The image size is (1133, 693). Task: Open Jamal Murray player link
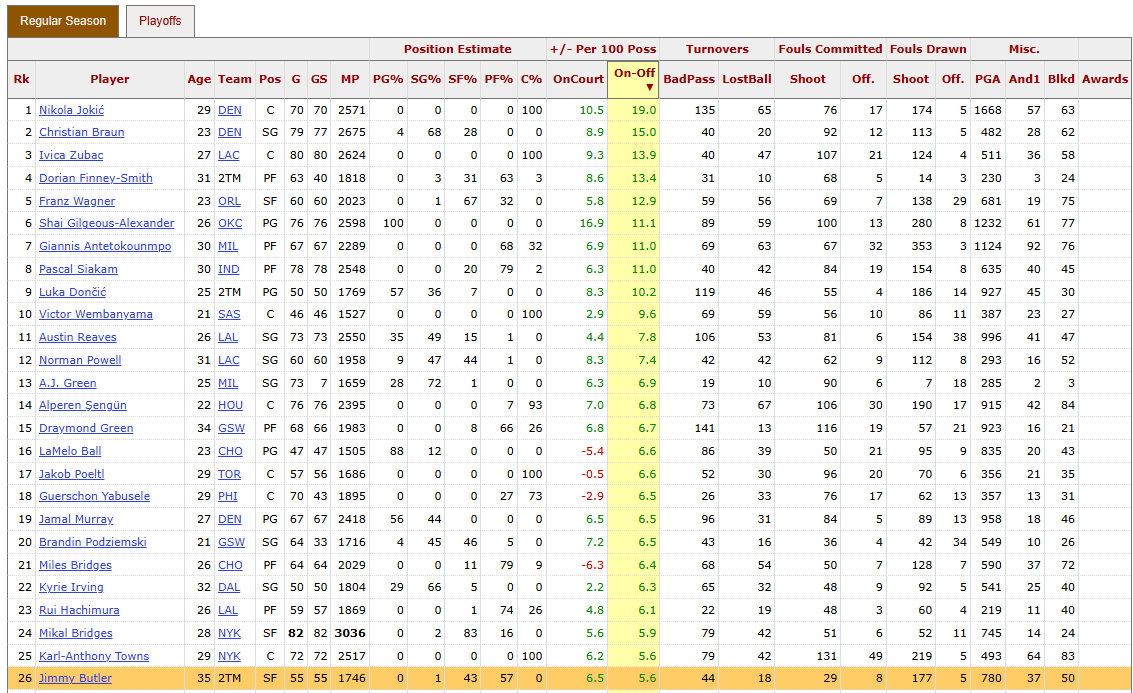[x=76, y=520]
